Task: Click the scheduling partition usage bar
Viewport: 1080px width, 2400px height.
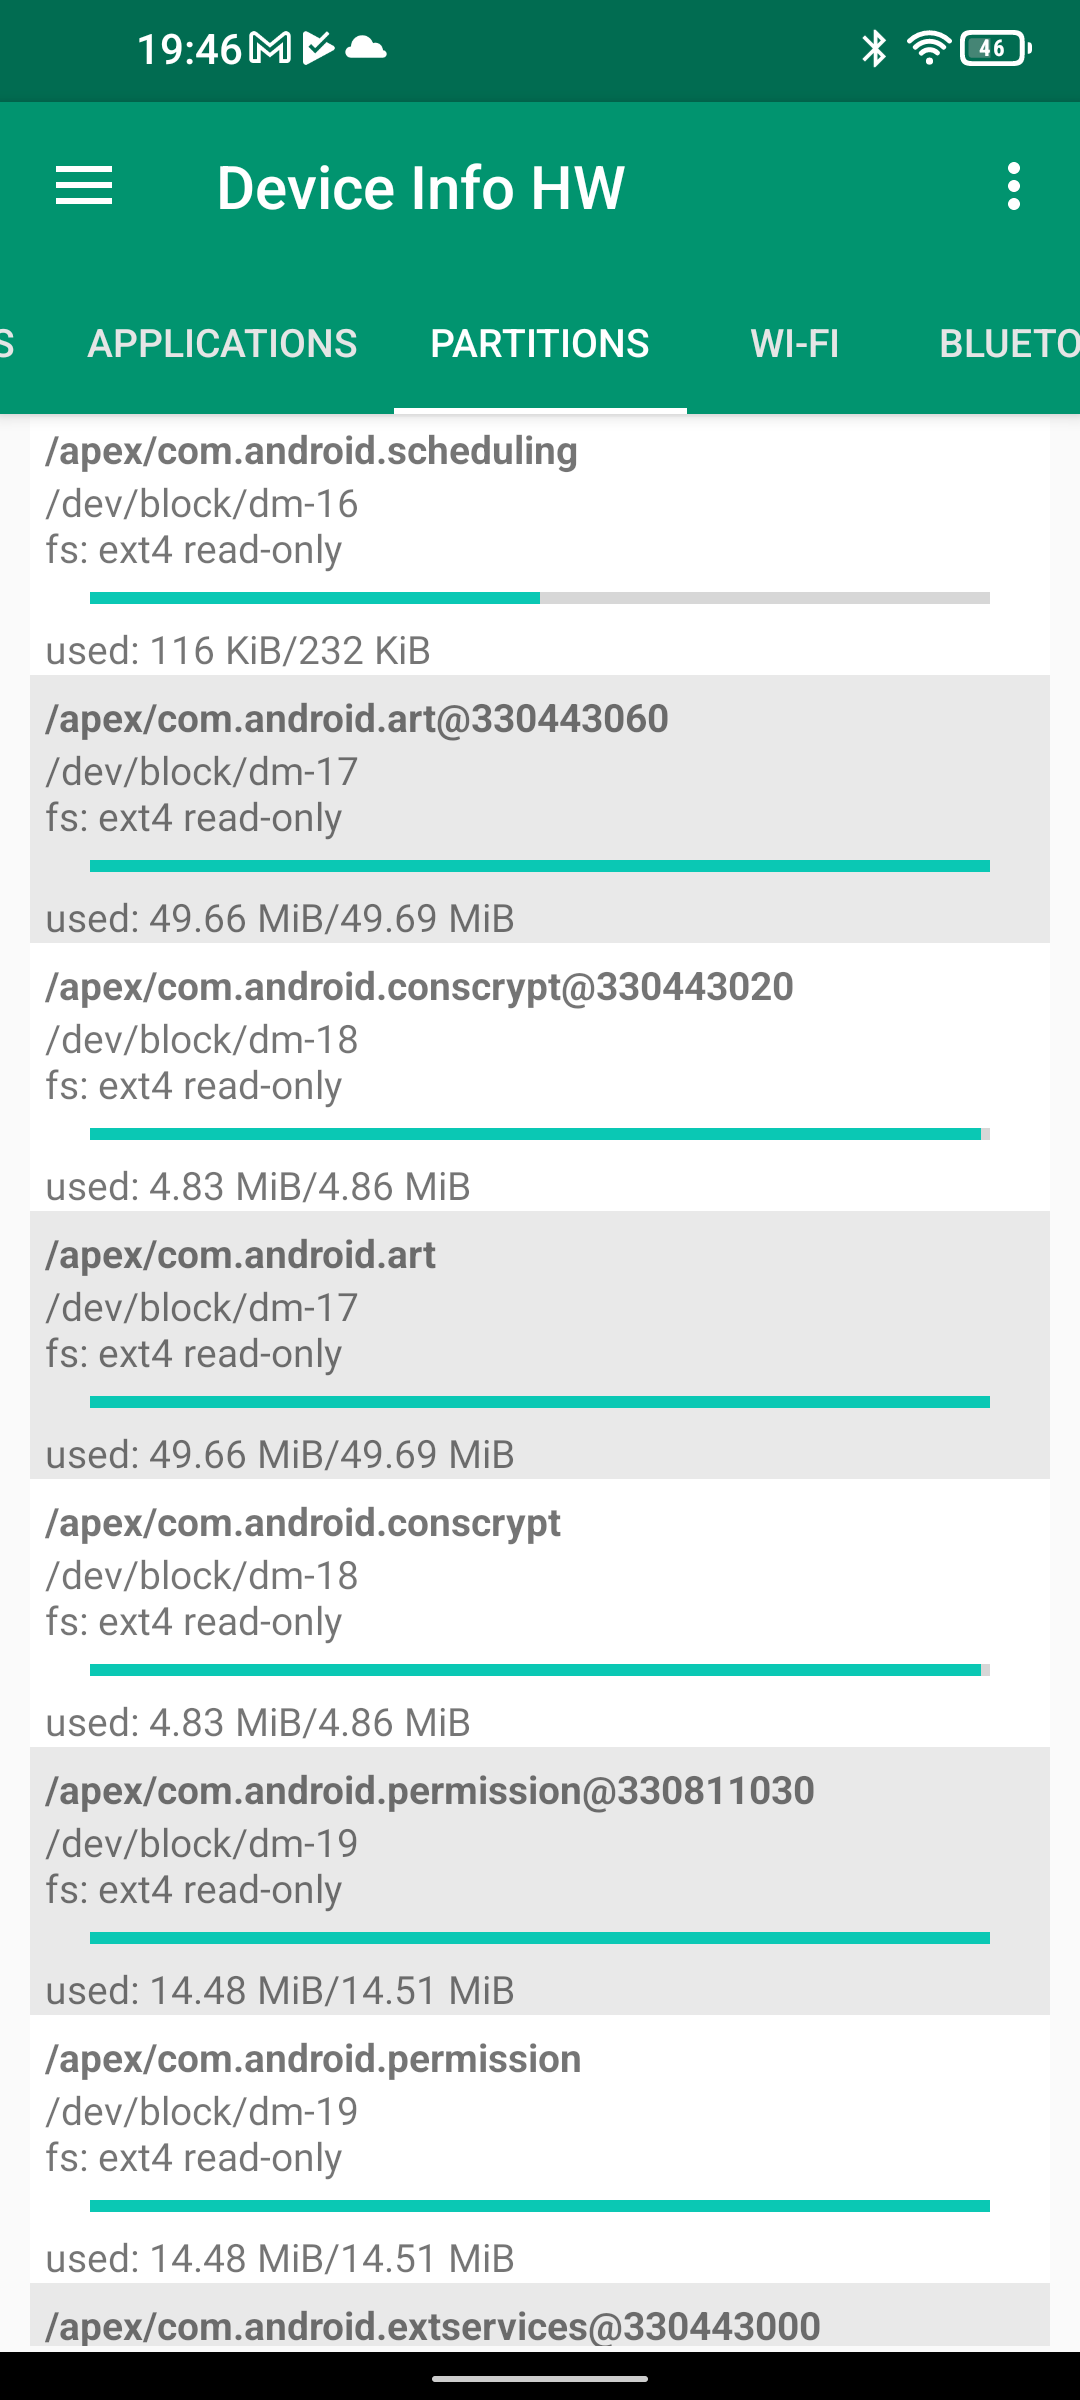Action: click(540, 598)
